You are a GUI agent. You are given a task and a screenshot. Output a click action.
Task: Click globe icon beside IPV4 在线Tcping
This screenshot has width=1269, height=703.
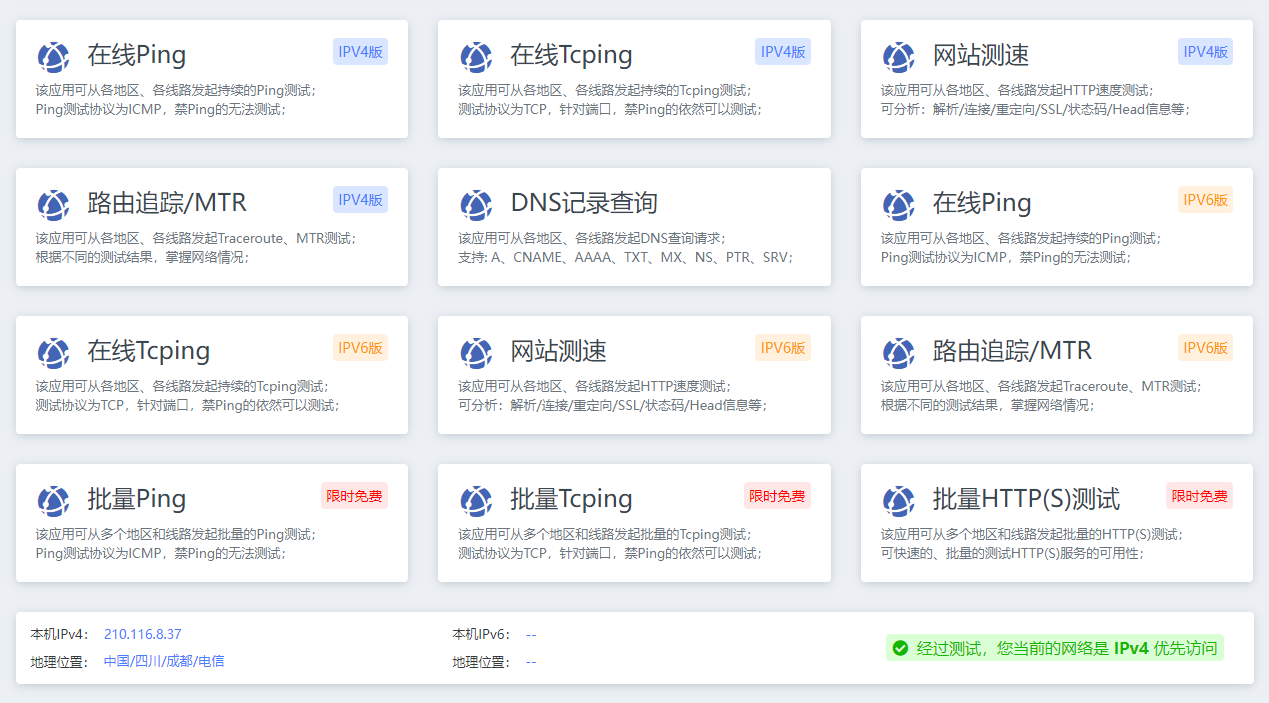[476, 57]
